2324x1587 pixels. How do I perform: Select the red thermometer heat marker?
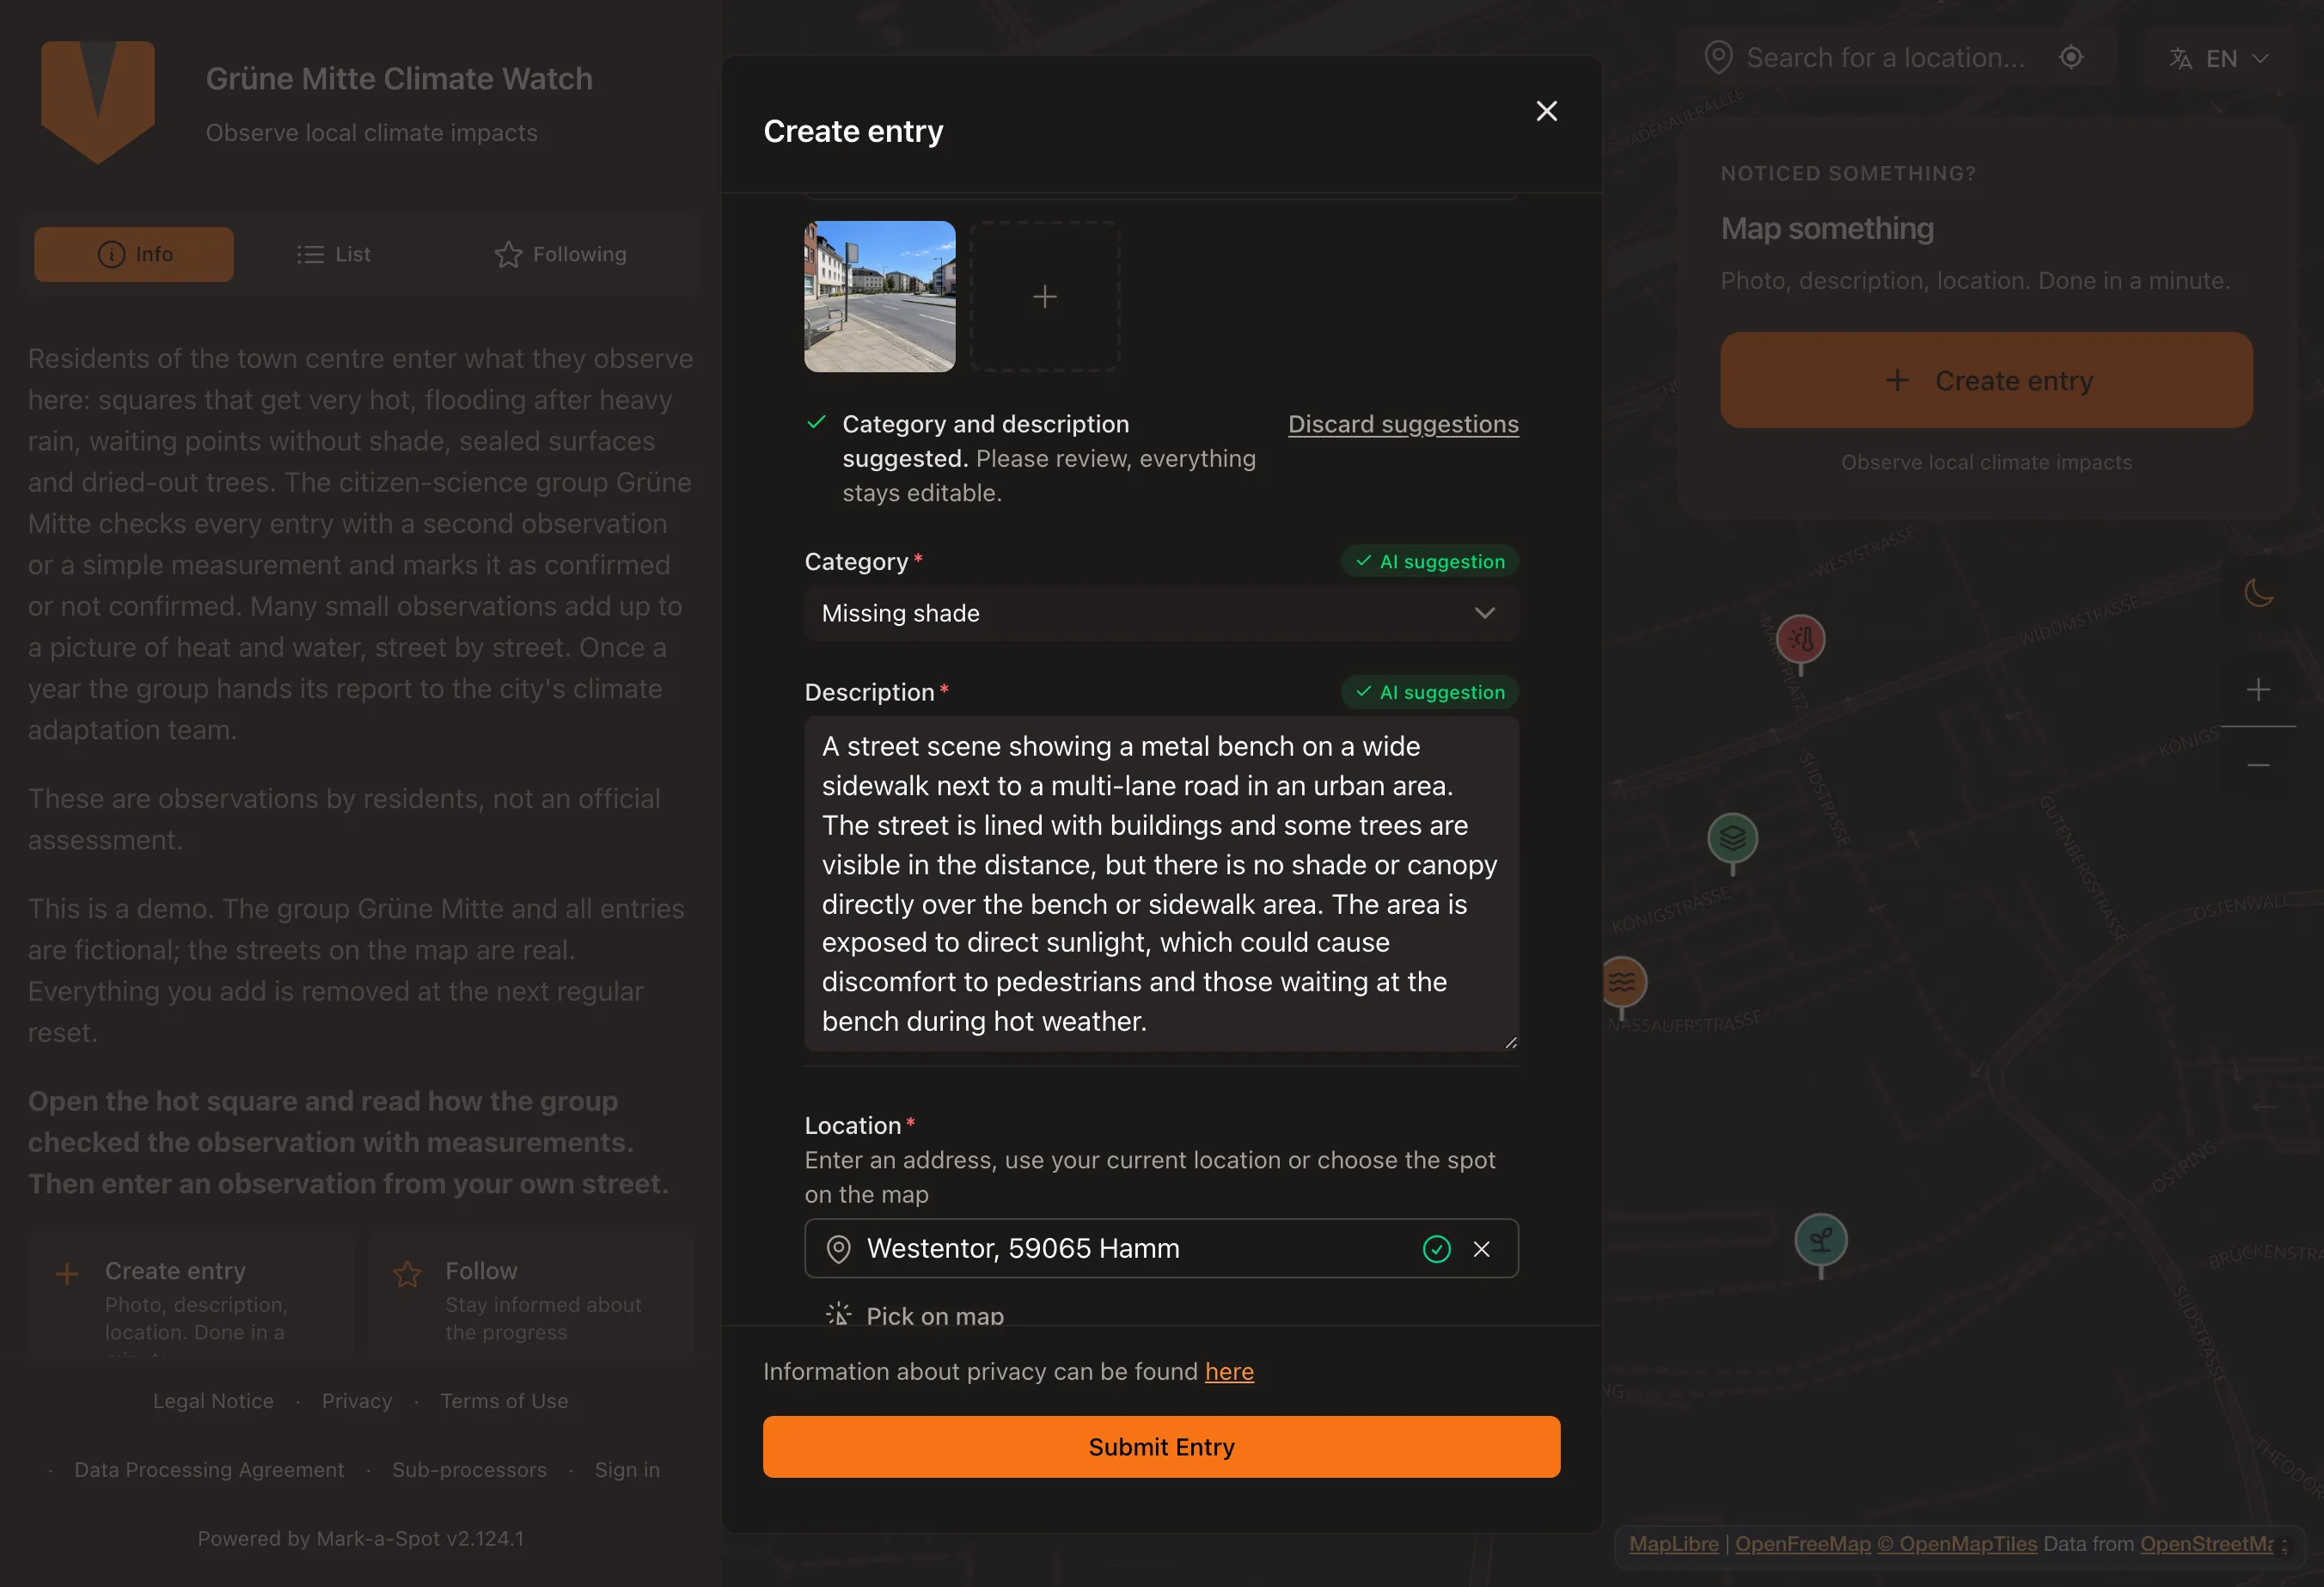pos(1800,641)
